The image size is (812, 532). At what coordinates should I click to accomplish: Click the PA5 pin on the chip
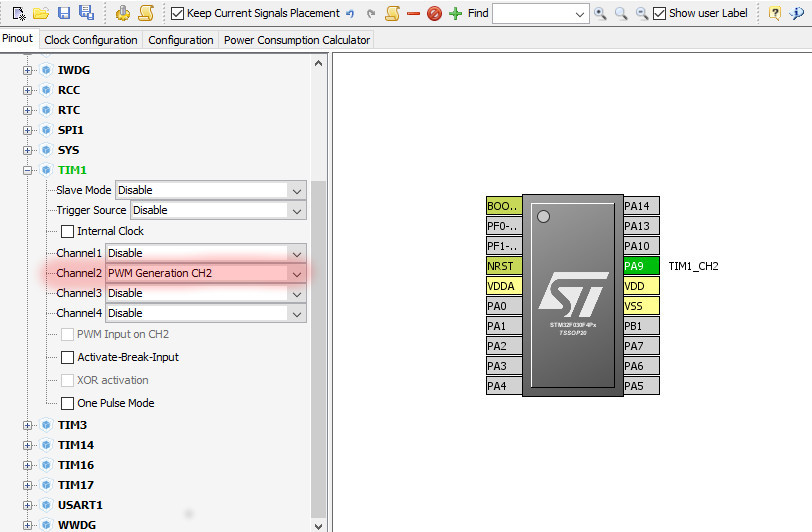pos(641,386)
